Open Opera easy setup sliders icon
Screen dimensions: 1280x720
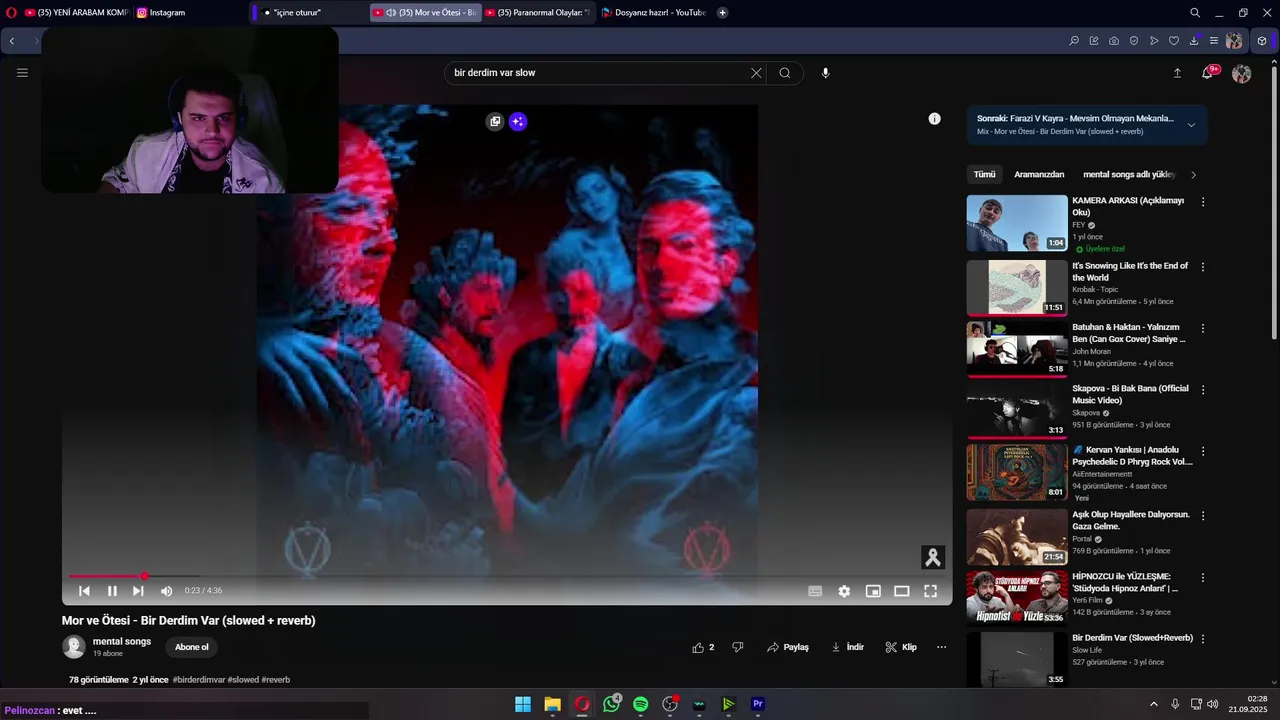(x=1214, y=41)
